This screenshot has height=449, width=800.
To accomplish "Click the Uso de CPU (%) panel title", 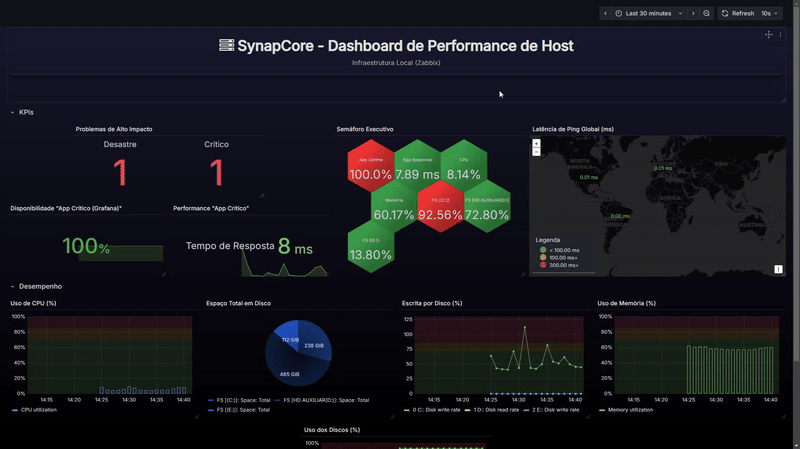I will (x=33, y=303).
